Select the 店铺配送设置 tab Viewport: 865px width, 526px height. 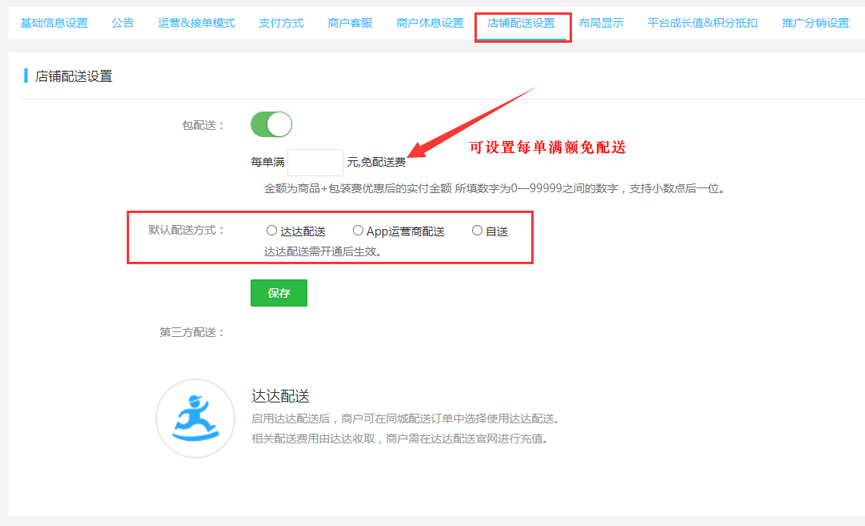tap(521, 23)
